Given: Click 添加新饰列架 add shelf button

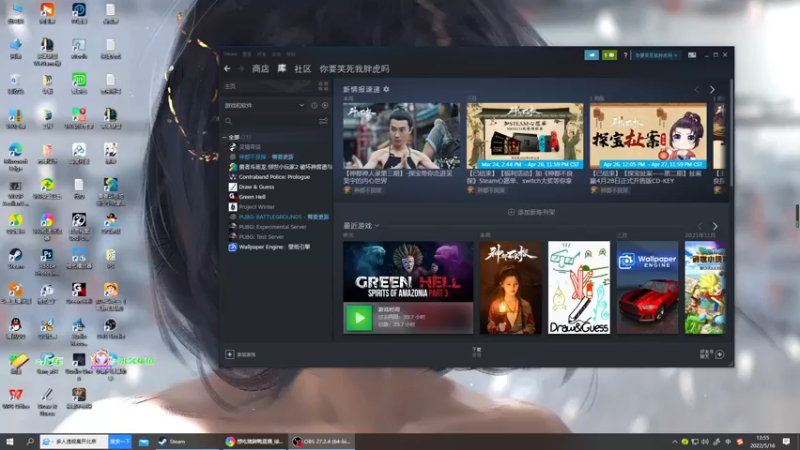Looking at the screenshot, I should 531,212.
